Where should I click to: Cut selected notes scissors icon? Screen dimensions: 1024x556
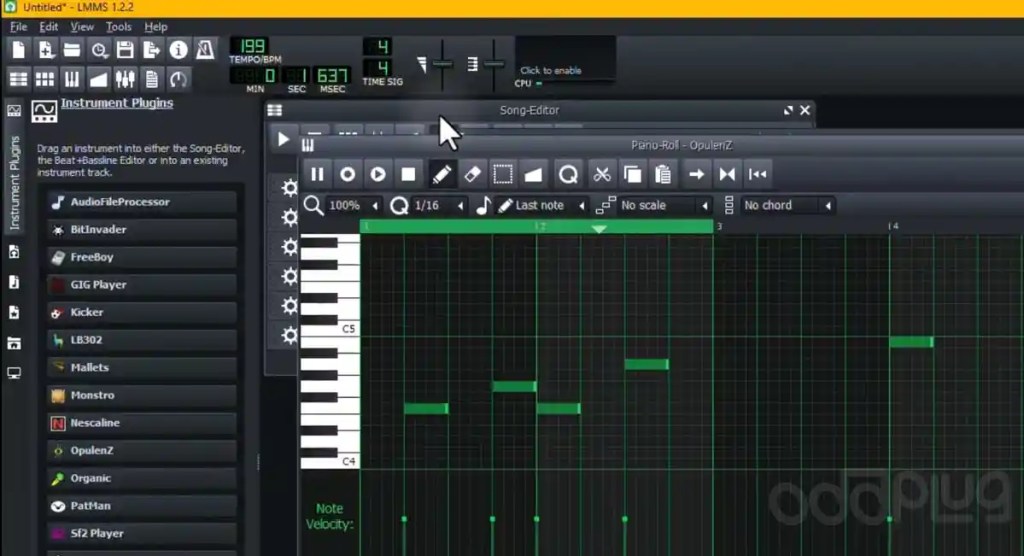pyautogui.click(x=601, y=174)
